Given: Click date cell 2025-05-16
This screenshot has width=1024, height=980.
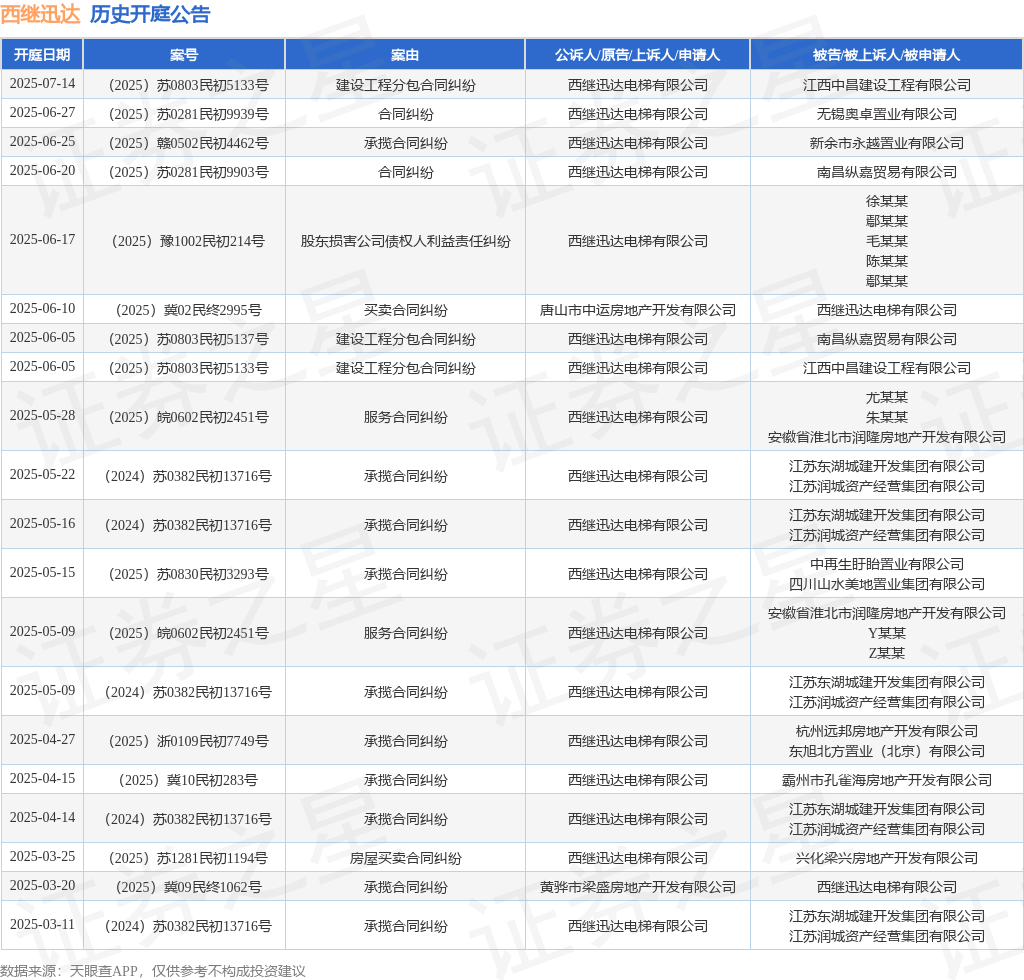Looking at the screenshot, I should click(42, 524).
